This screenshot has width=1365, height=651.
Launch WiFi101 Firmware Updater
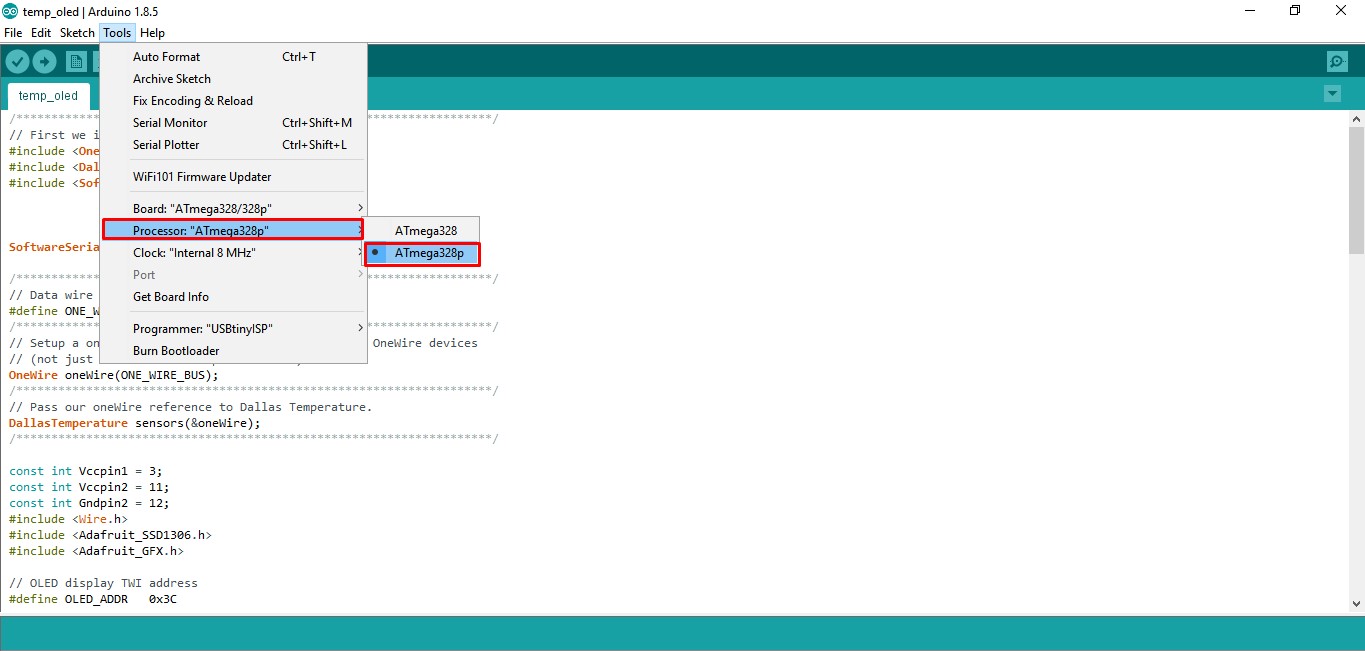click(x=233, y=177)
